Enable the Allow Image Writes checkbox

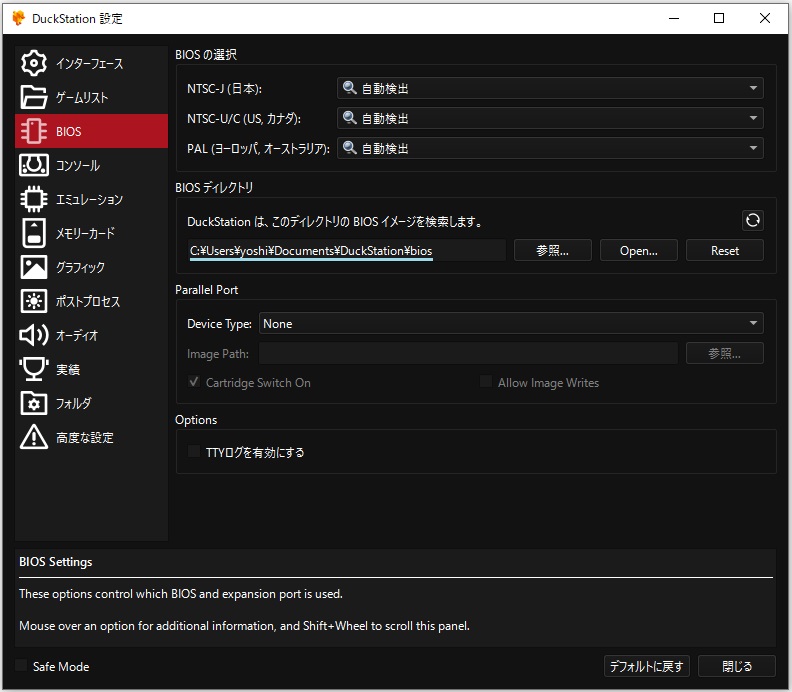pyautogui.click(x=486, y=382)
